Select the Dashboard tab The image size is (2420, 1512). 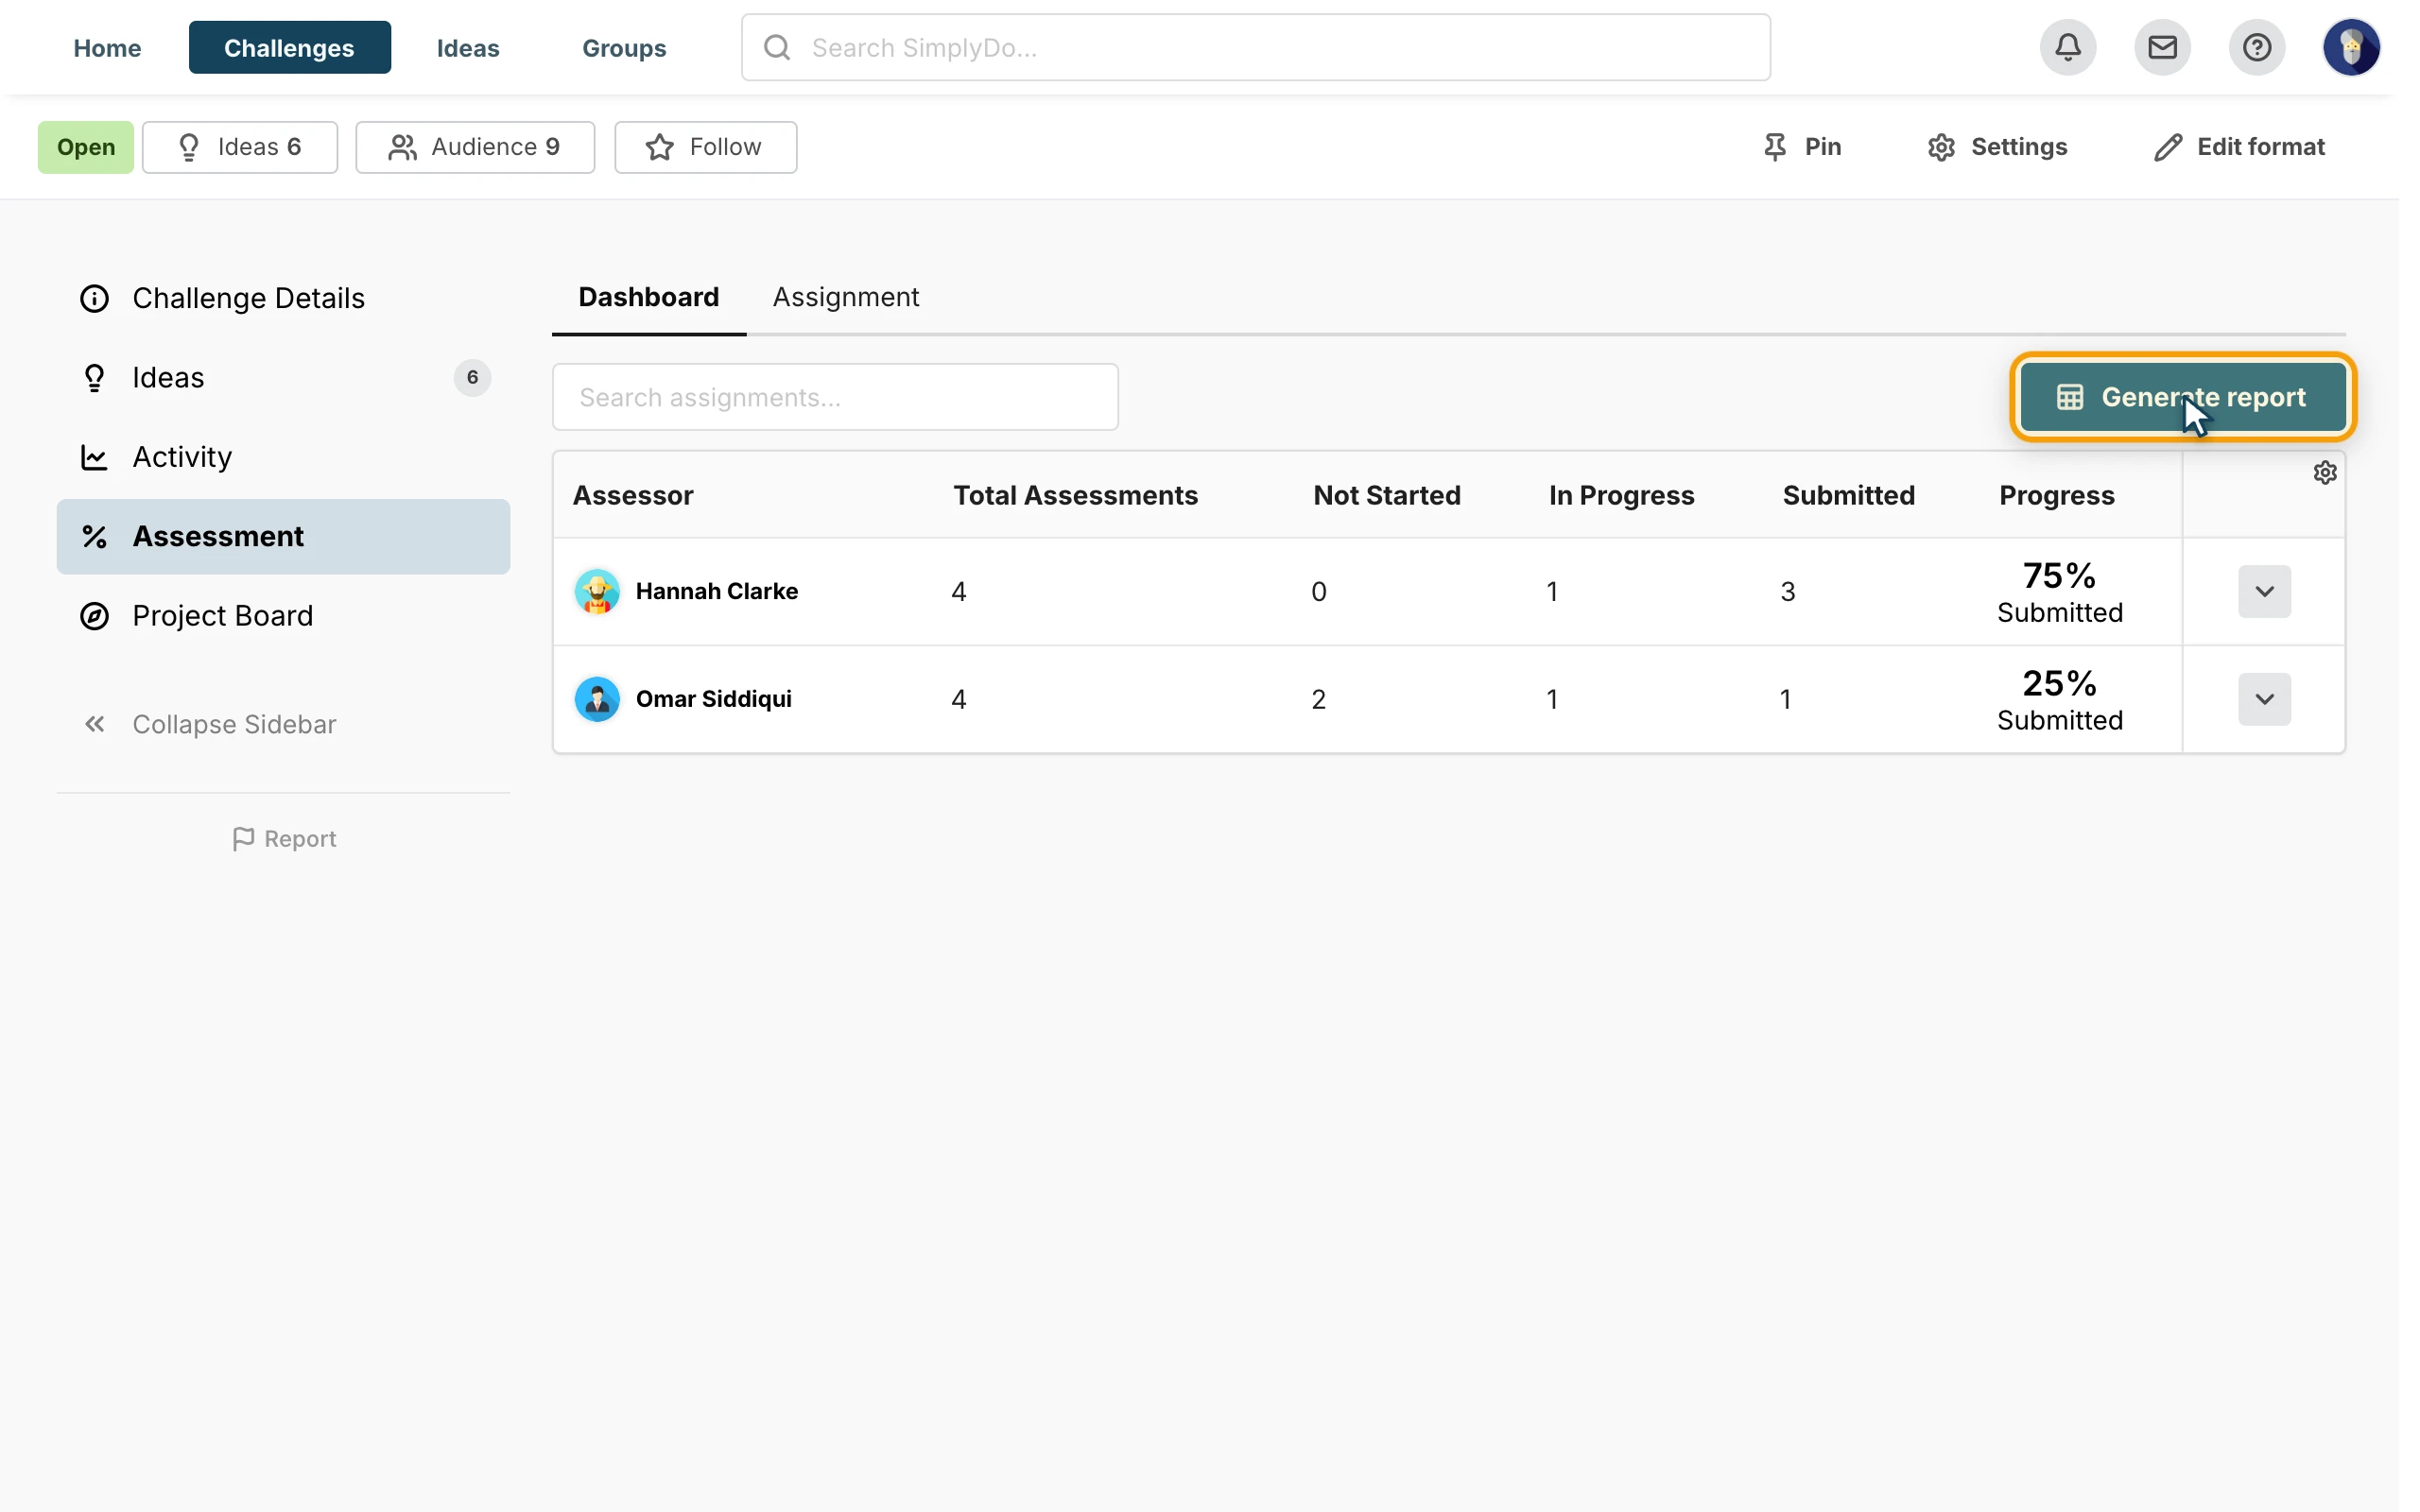[649, 297]
